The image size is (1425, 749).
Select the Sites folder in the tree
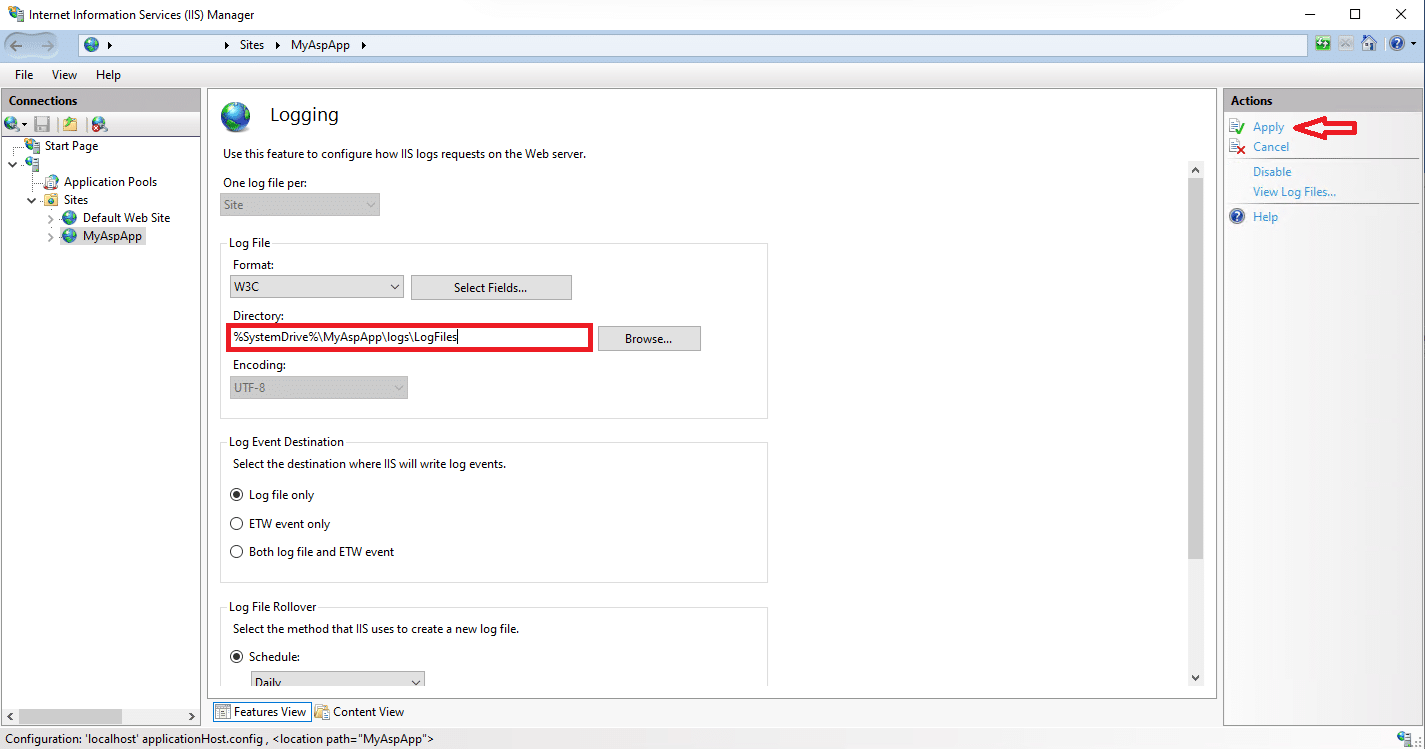pyautogui.click(x=75, y=200)
